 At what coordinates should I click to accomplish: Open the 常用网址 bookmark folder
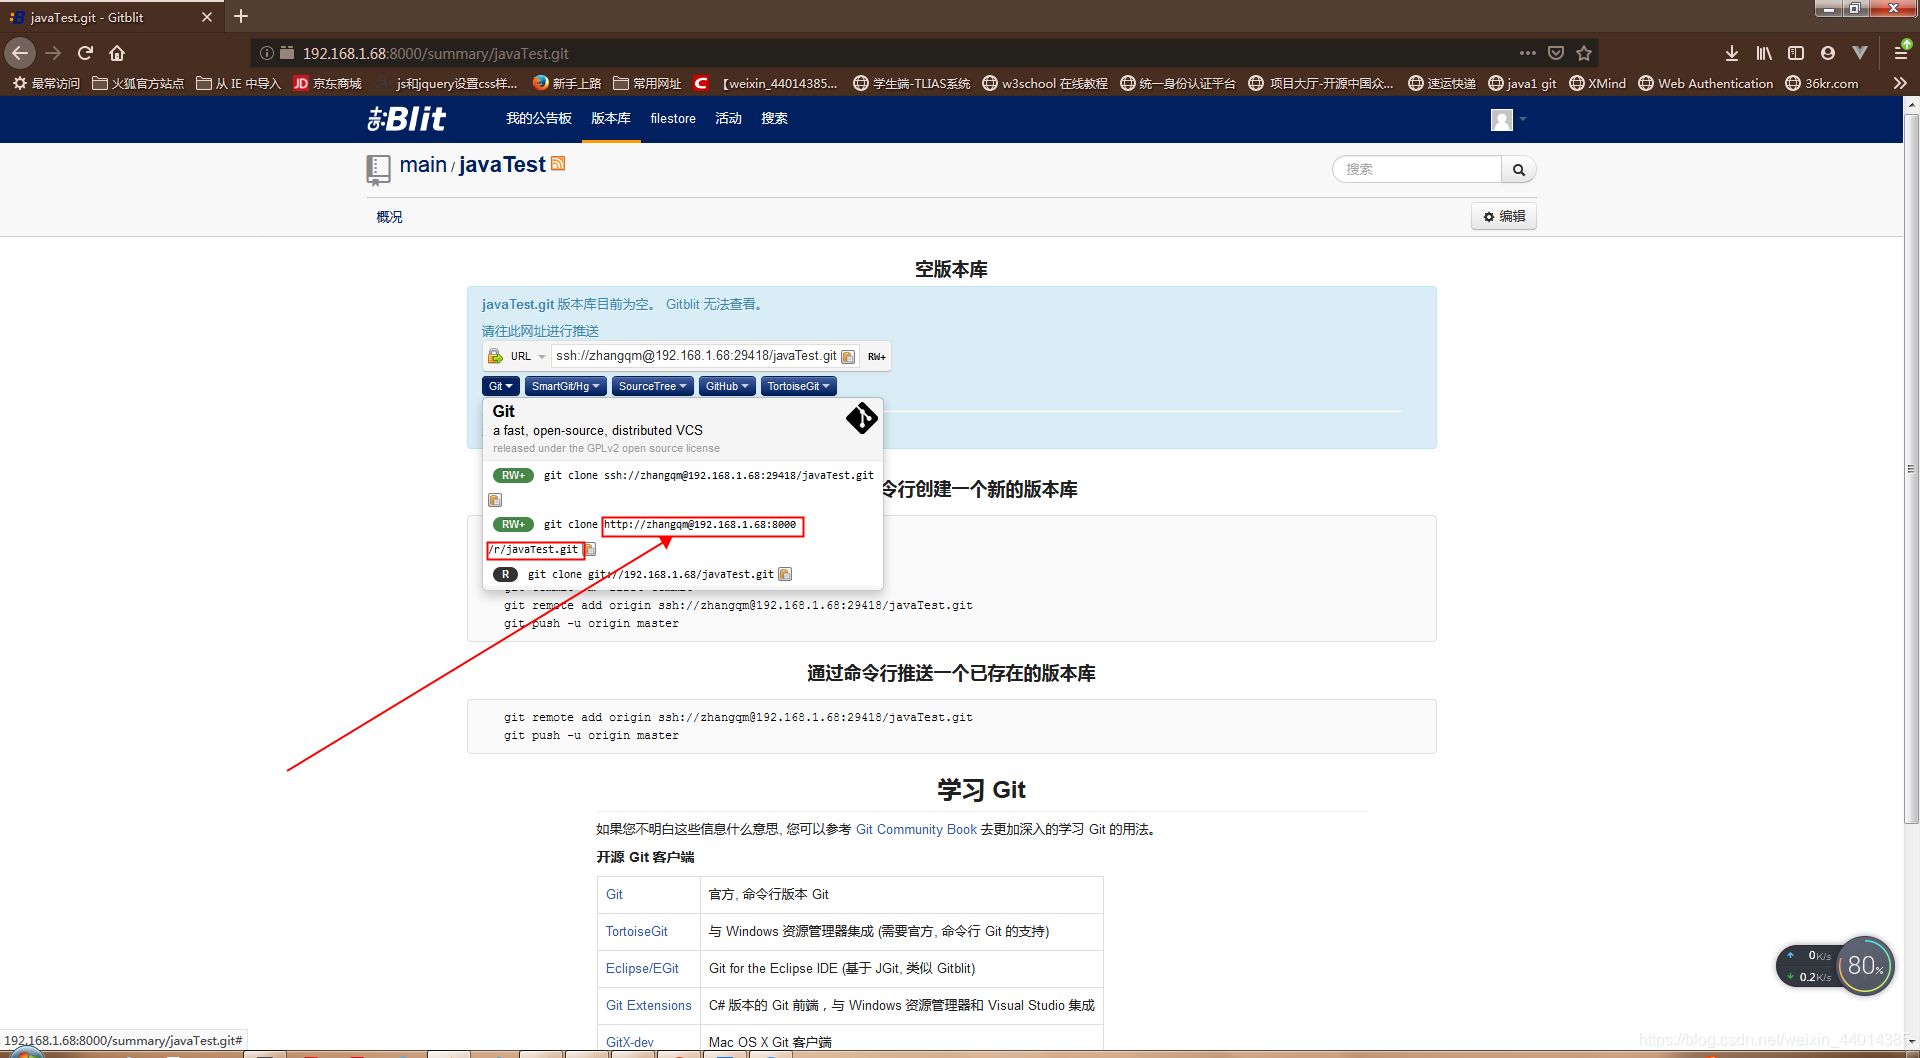point(647,84)
